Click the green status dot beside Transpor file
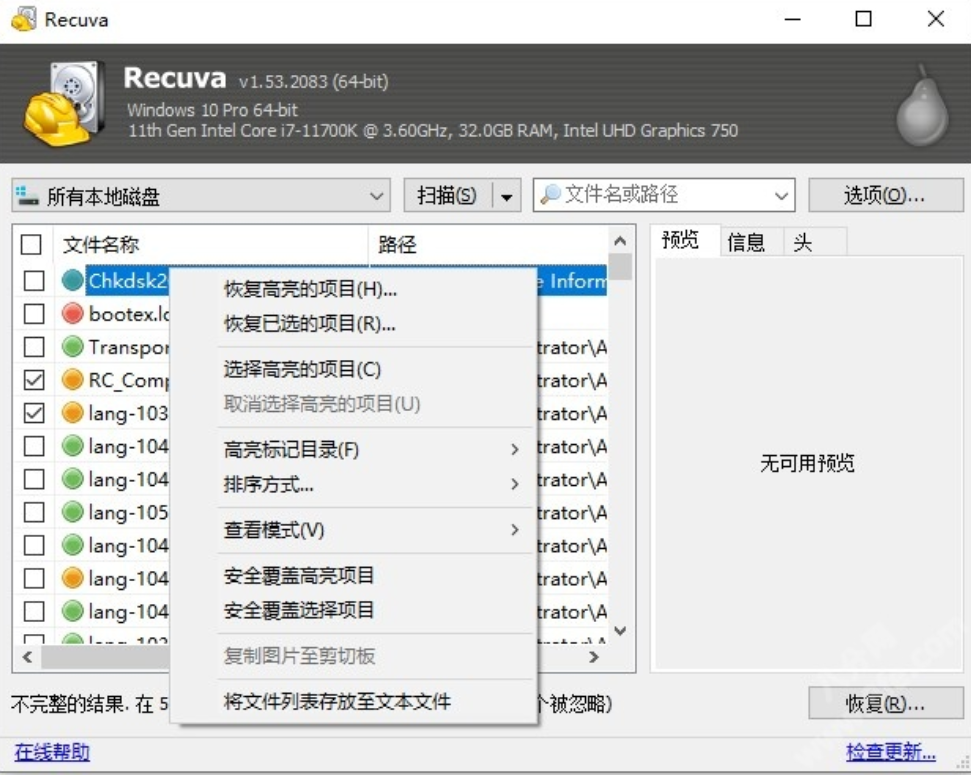 pyautogui.click(x=73, y=347)
